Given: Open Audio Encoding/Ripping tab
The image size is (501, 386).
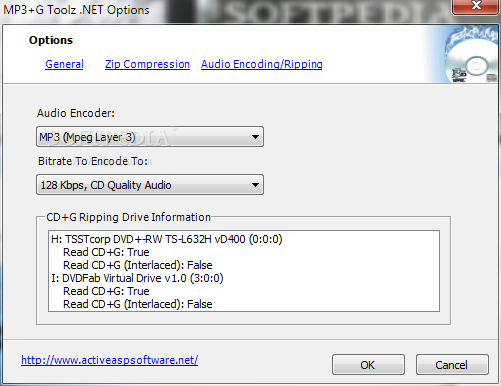Looking at the screenshot, I should 262,64.
